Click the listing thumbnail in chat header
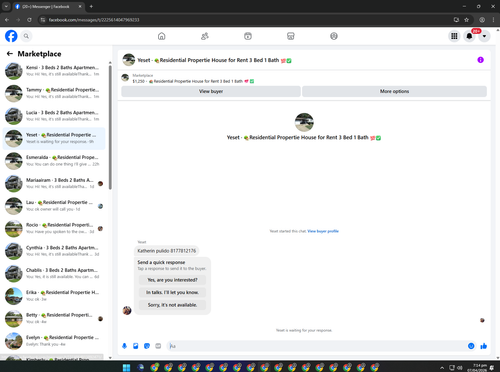500x372 pixels. coord(129,60)
